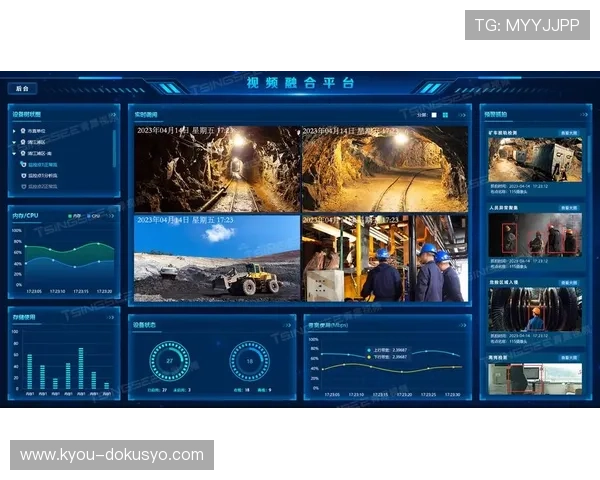View large image for mine car alarm
The image size is (600, 480).
[570, 132]
